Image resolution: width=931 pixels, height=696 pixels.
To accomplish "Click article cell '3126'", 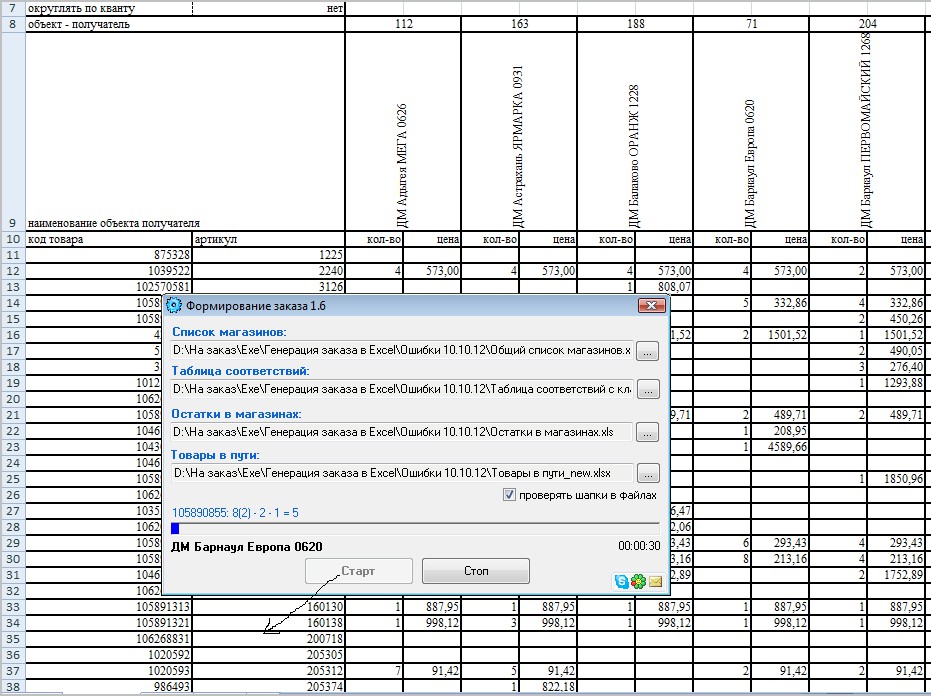I will 269,287.
